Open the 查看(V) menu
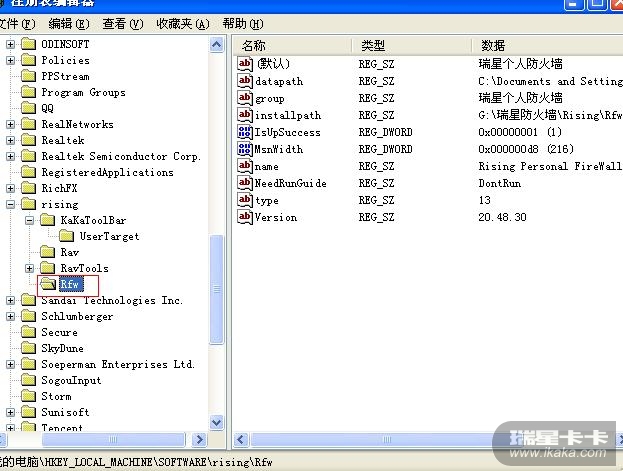The height and width of the screenshot is (471, 623). pos(122,24)
